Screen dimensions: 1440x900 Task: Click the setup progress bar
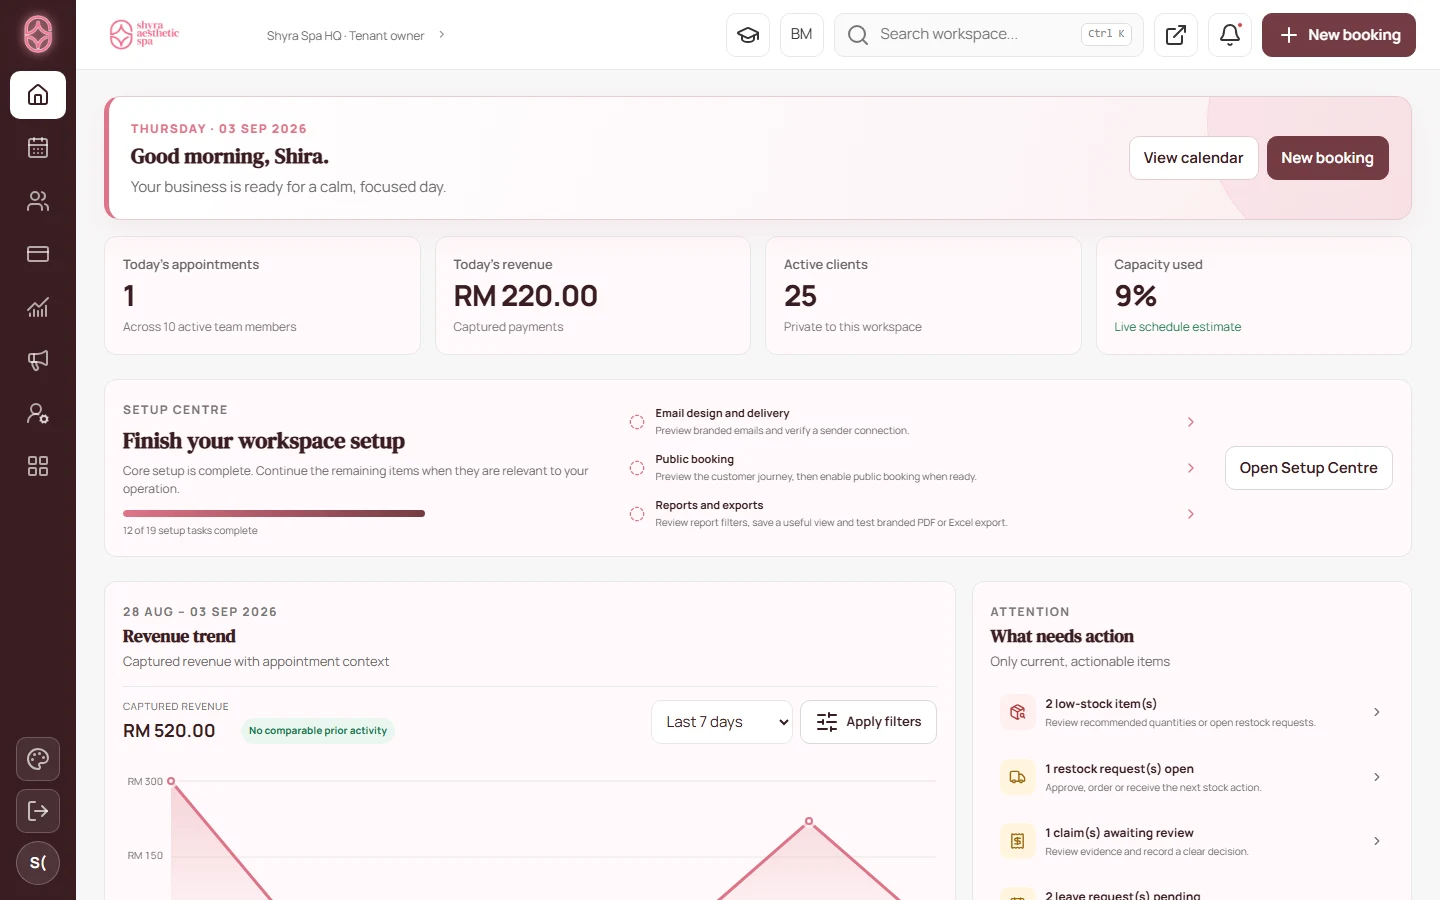[274, 514]
